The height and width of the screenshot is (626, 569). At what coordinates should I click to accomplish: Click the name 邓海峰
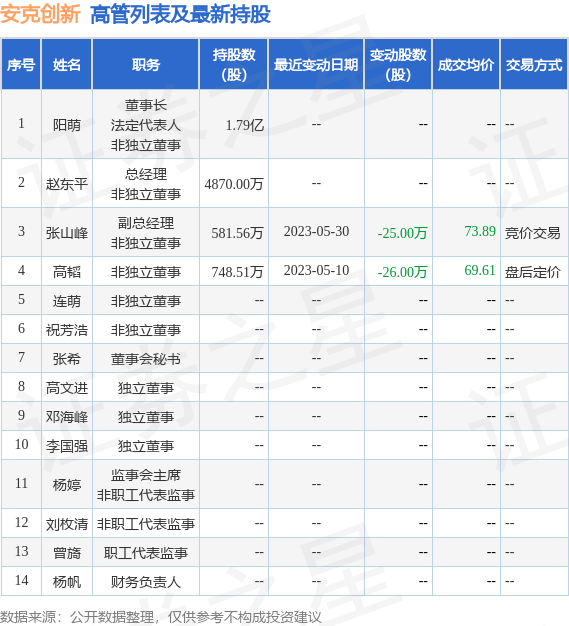click(67, 416)
